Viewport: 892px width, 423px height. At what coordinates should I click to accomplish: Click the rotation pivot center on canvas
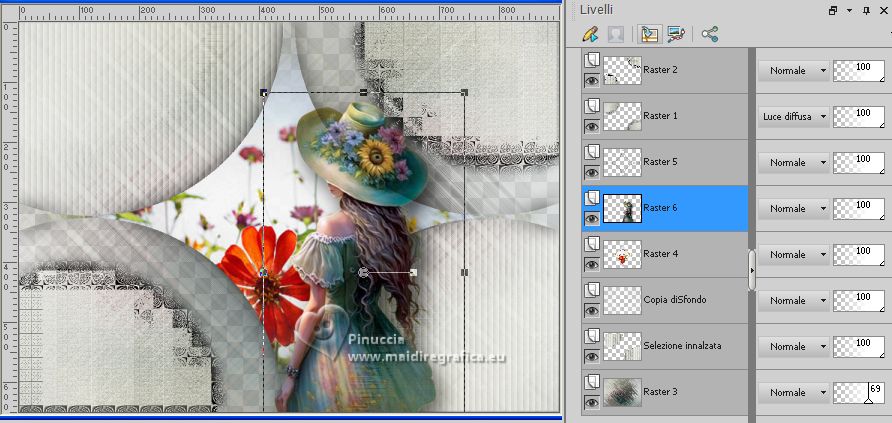click(364, 273)
